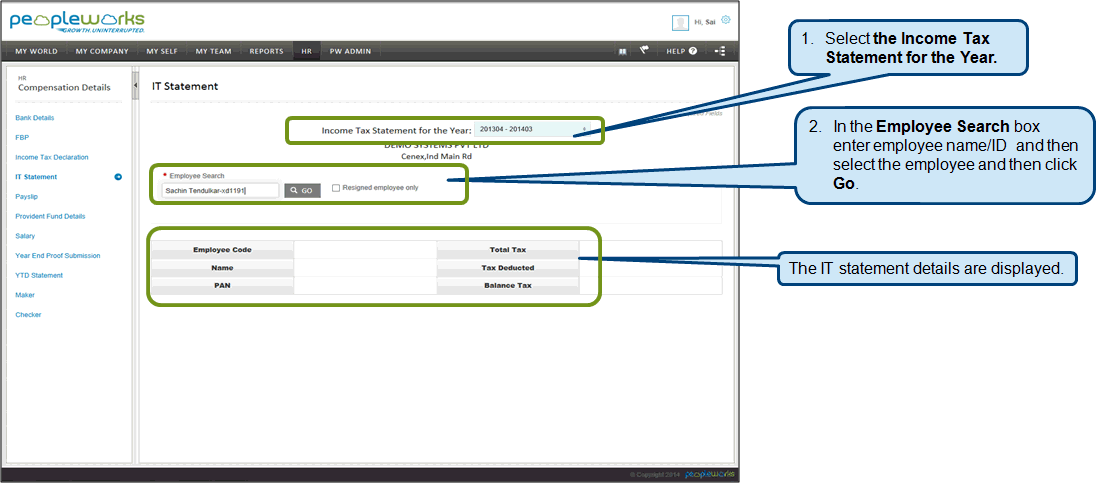
Task: Open the settings gear beside Hi, Sai
Action: click(x=726, y=20)
